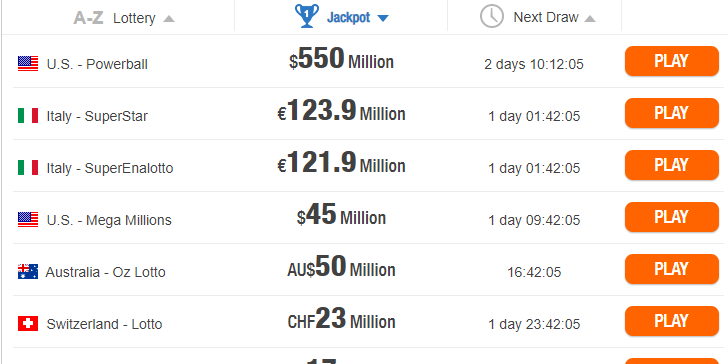Sort by the Next Draw header
Viewport: 728px width, 364px height.
pyautogui.click(x=546, y=18)
